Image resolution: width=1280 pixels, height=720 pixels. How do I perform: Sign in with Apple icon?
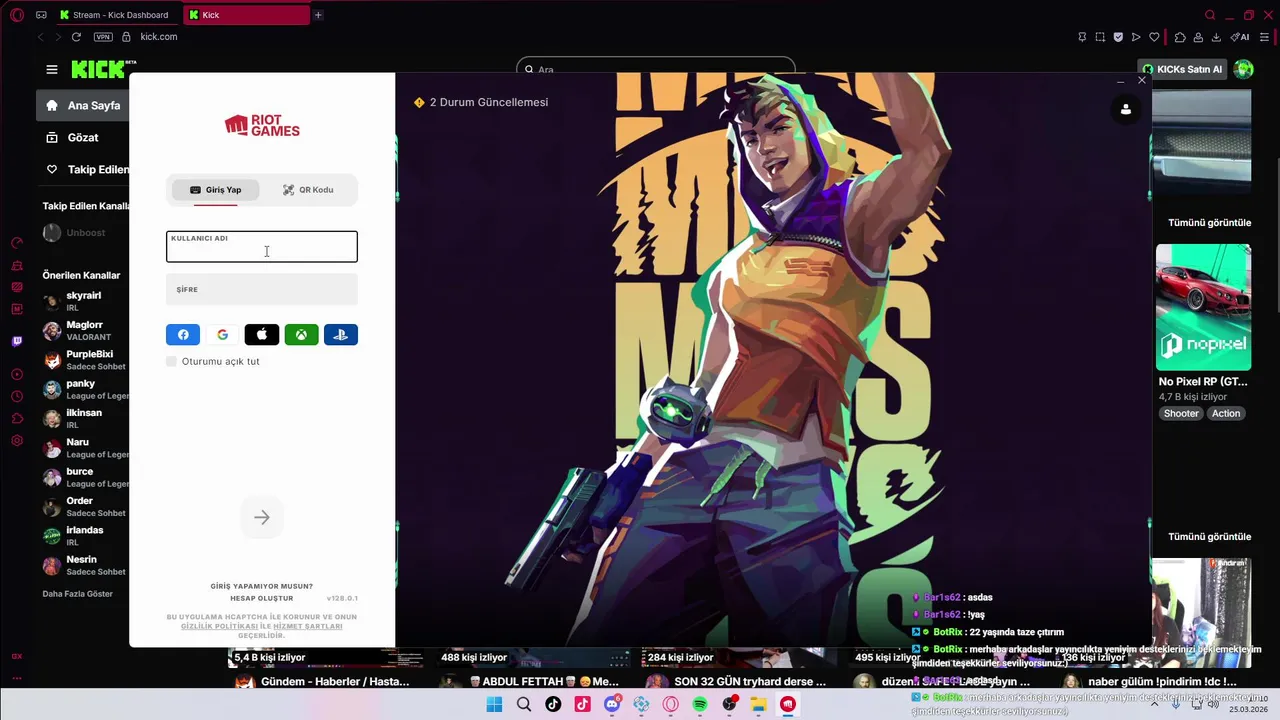click(262, 335)
